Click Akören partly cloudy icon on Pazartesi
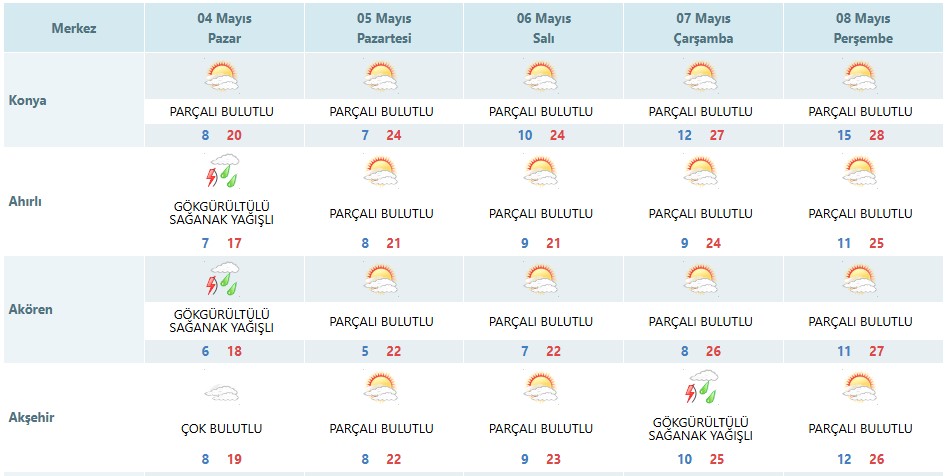The image size is (947, 476). [381, 279]
